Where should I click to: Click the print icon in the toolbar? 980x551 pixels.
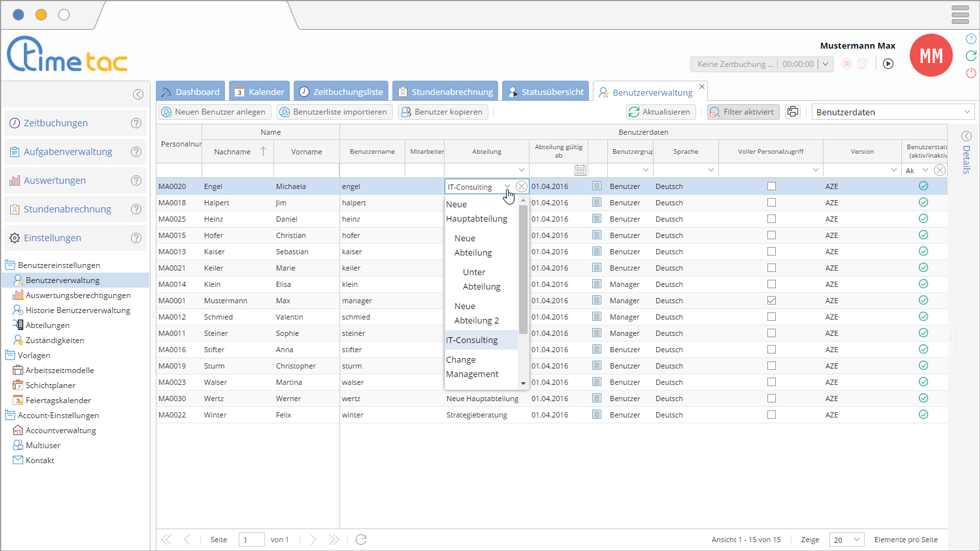click(x=792, y=112)
